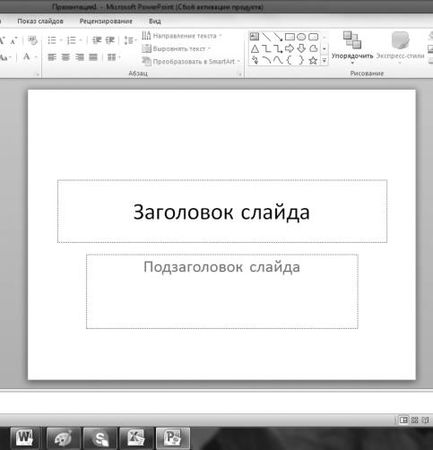Select the Curve shape

pos(278,60)
